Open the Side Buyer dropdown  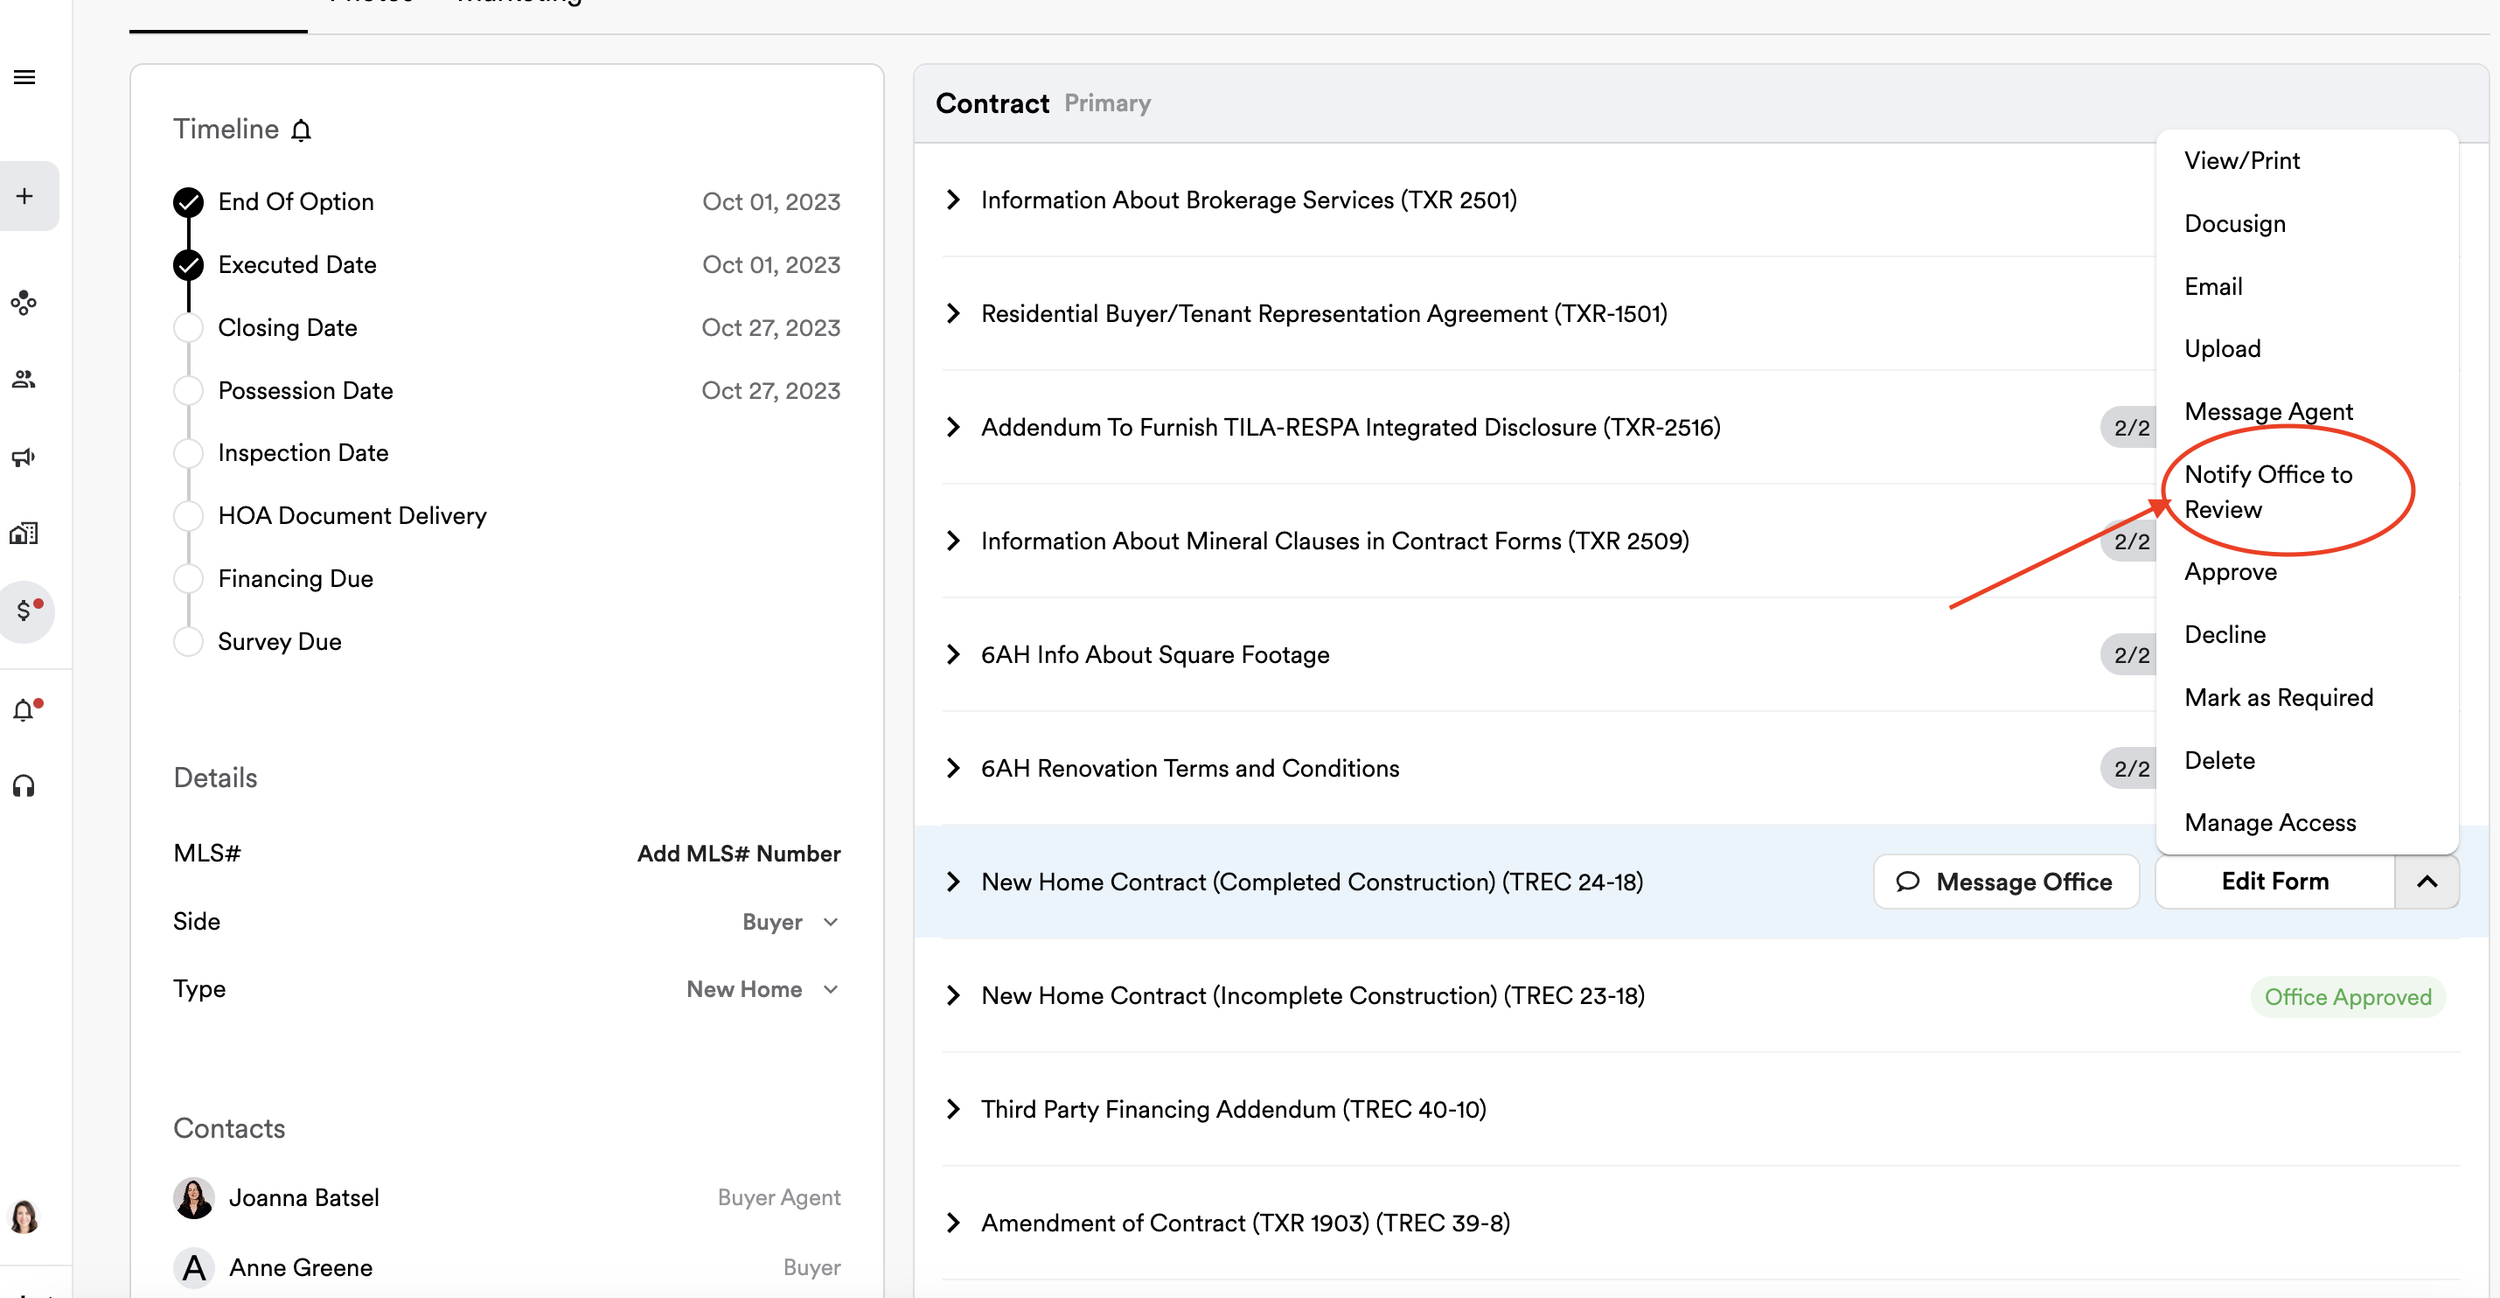pyautogui.click(x=791, y=922)
